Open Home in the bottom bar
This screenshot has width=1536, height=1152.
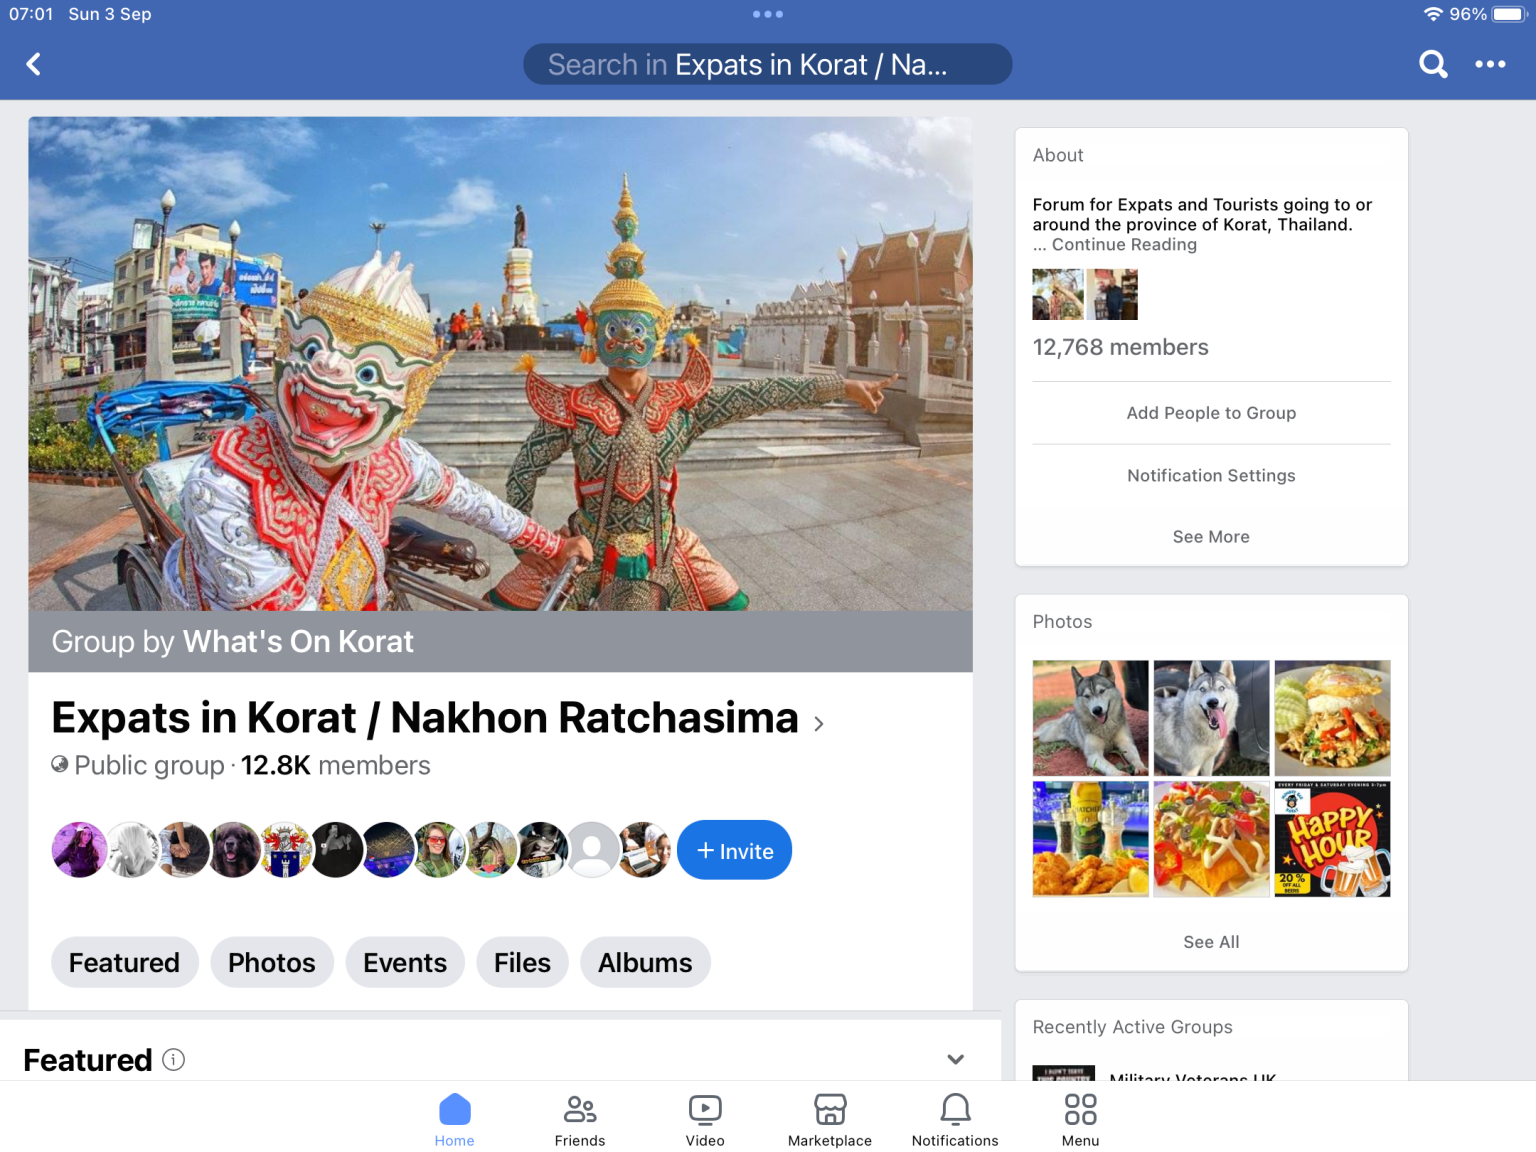tap(454, 1120)
